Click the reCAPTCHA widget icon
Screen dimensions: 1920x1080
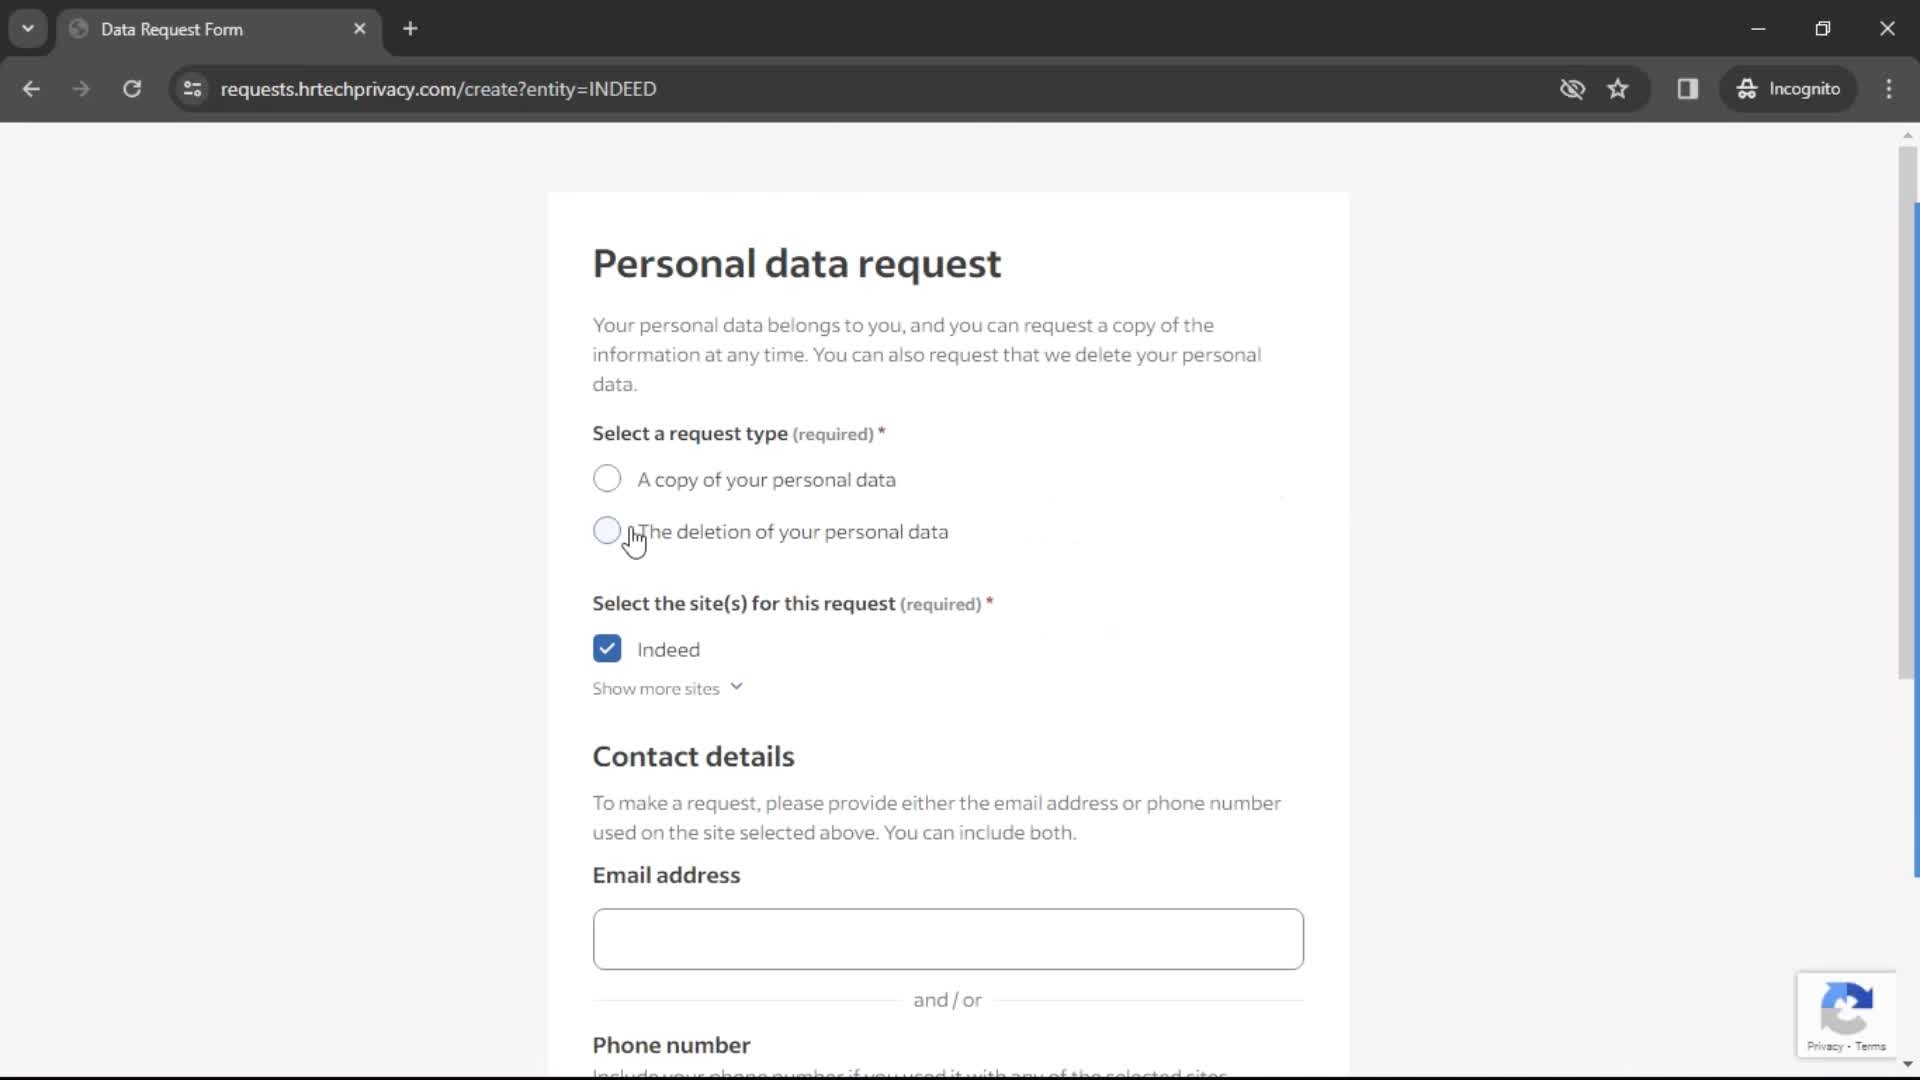(1845, 1014)
